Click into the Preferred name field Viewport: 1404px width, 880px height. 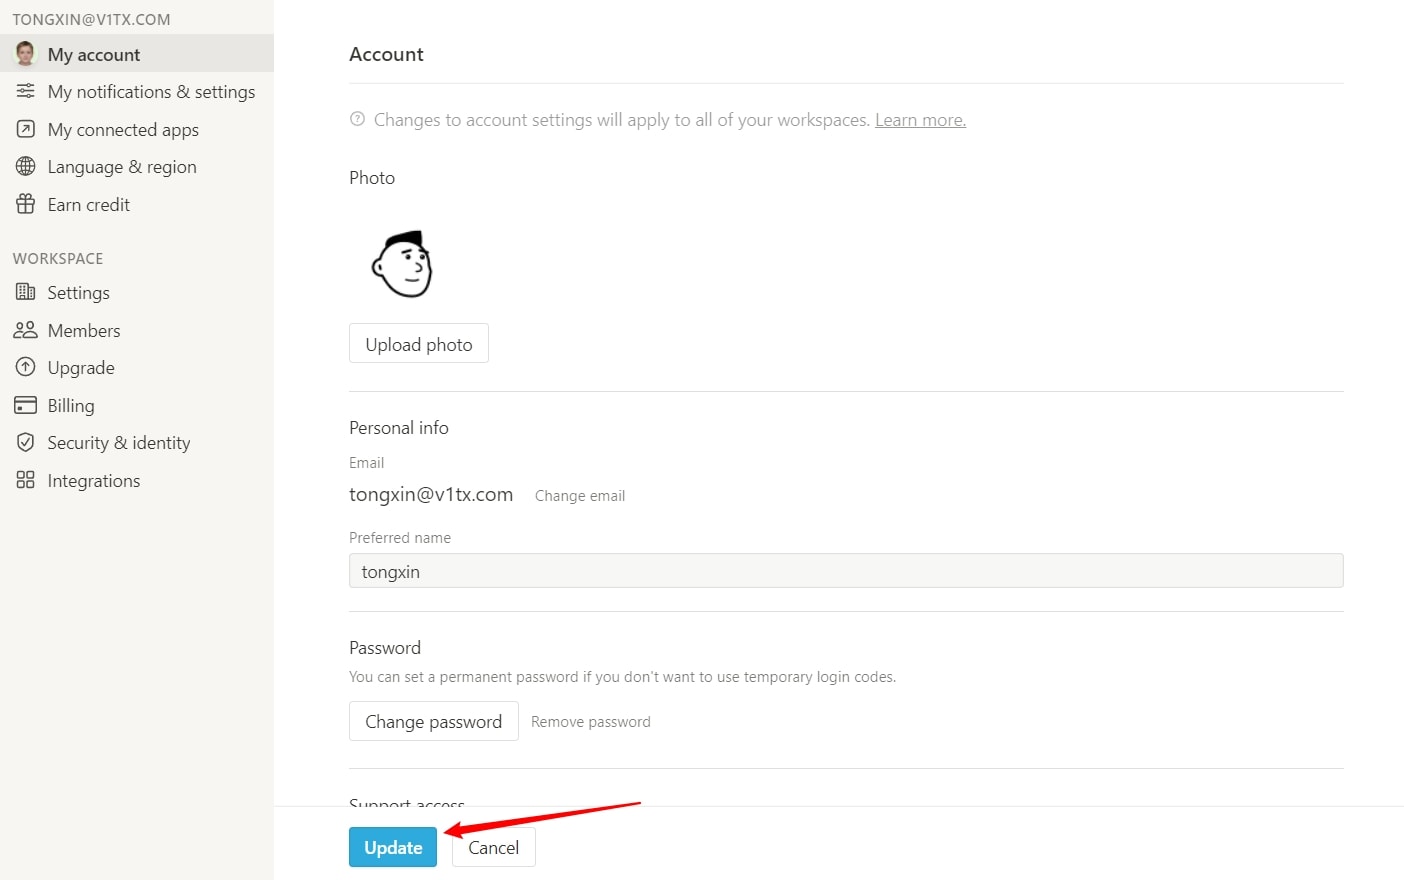(x=845, y=571)
